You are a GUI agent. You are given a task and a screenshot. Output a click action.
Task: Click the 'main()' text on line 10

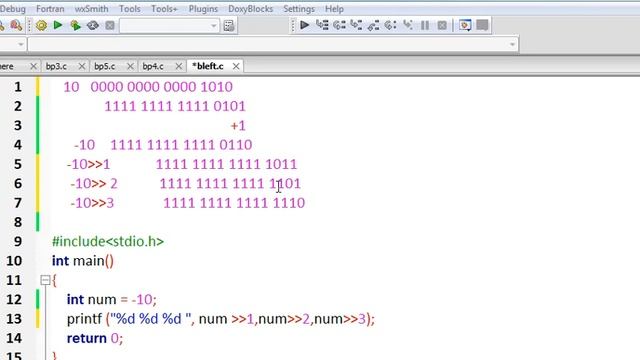pos(93,261)
